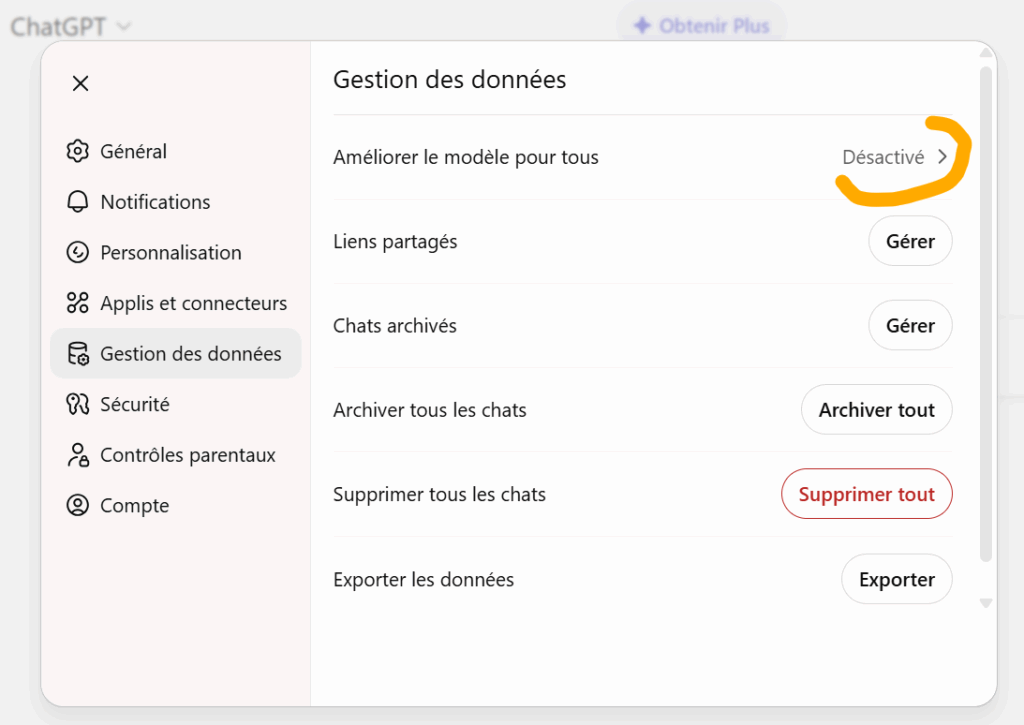Click Exporter to export your data

click(x=896, y=579)
